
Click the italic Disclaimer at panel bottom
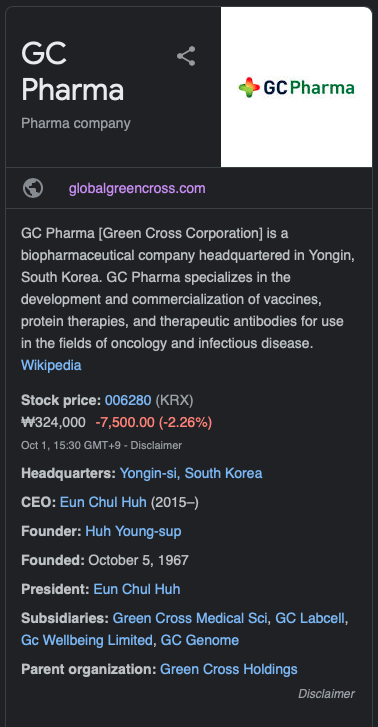[x=327, y=694]
